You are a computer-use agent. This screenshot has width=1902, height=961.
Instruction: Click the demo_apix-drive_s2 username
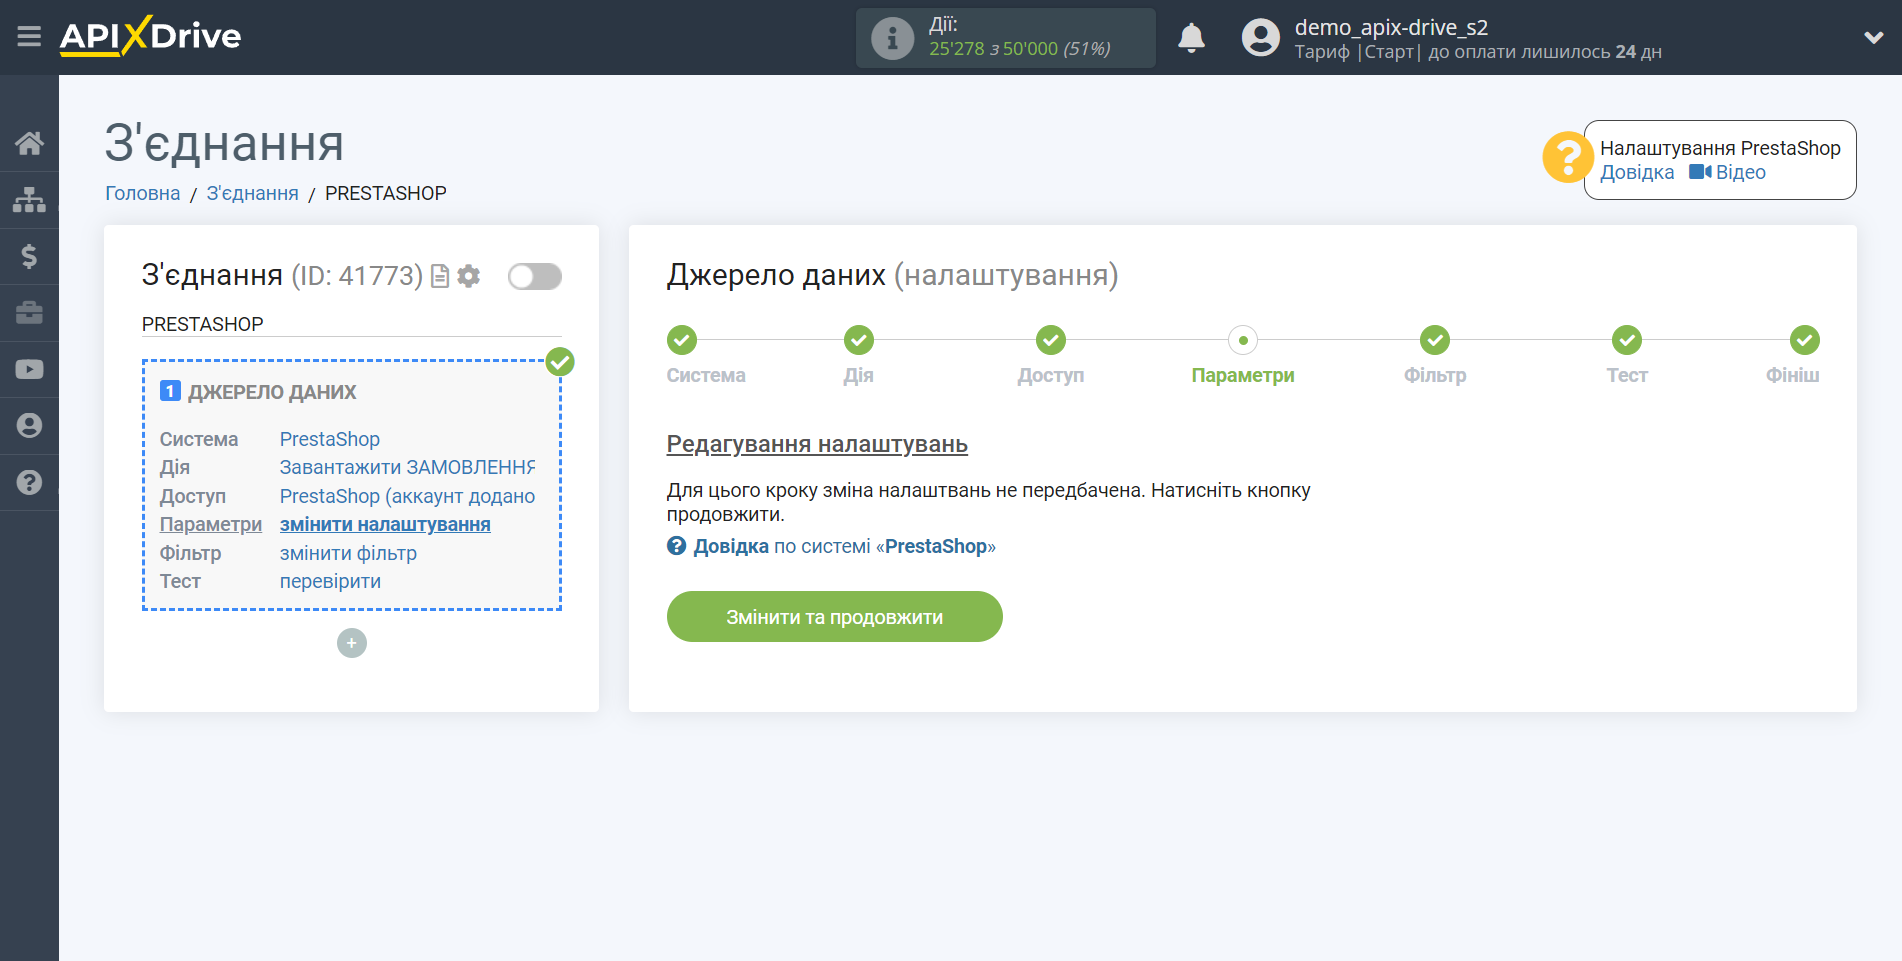click(1391, 27)
